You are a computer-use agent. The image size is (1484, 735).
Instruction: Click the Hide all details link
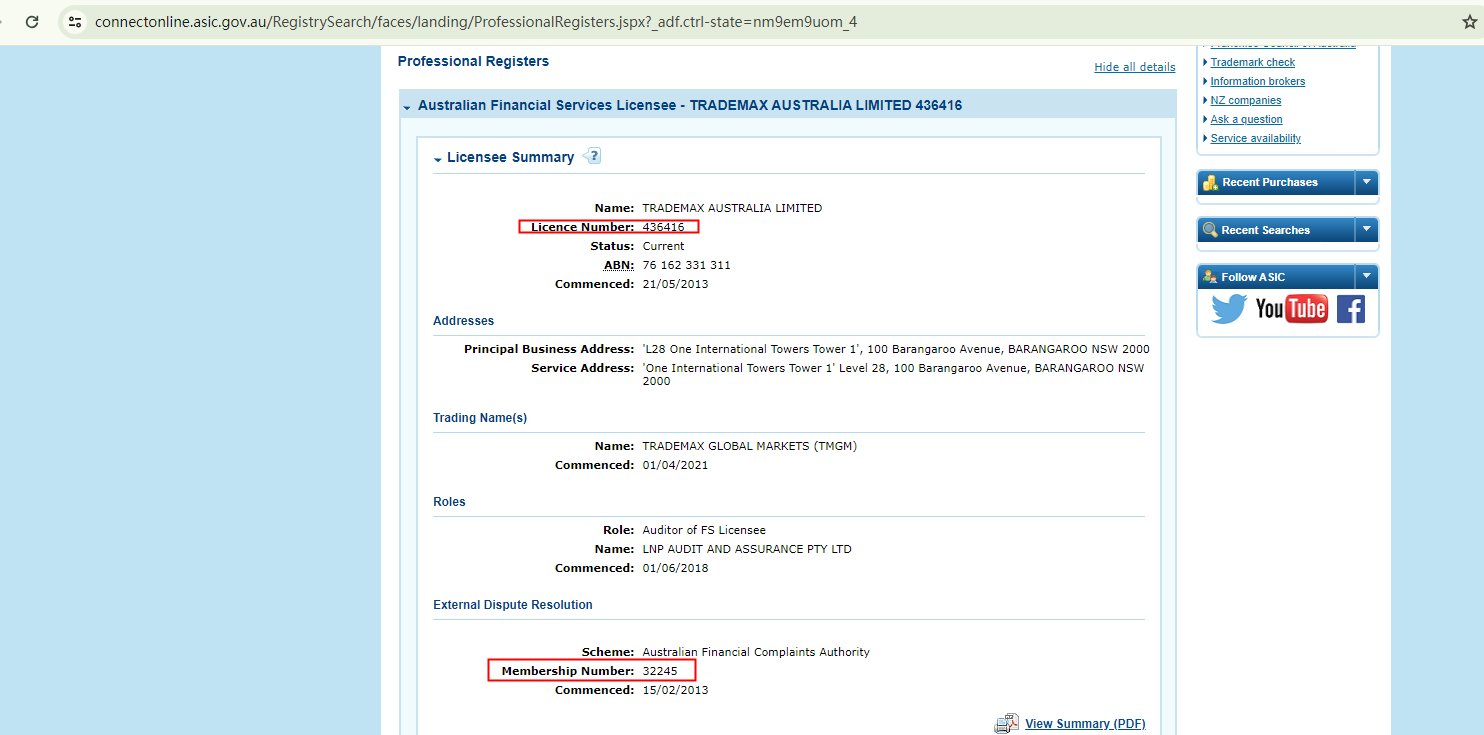(x=1135, y=67)
